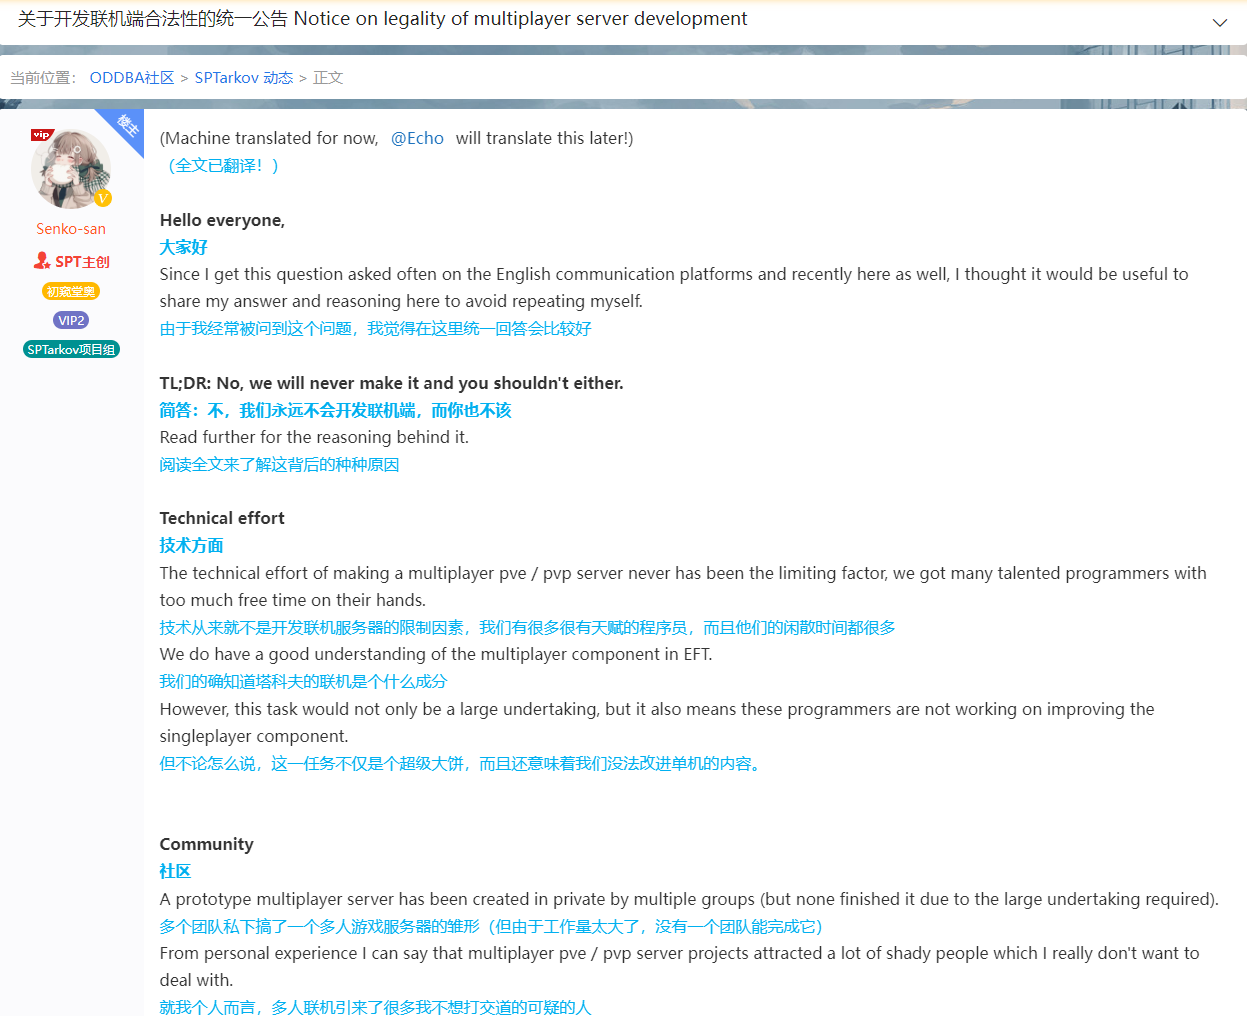Click the post title text in header
The width and height of the screenshot is (1247, 1016).
coord(382,19)
